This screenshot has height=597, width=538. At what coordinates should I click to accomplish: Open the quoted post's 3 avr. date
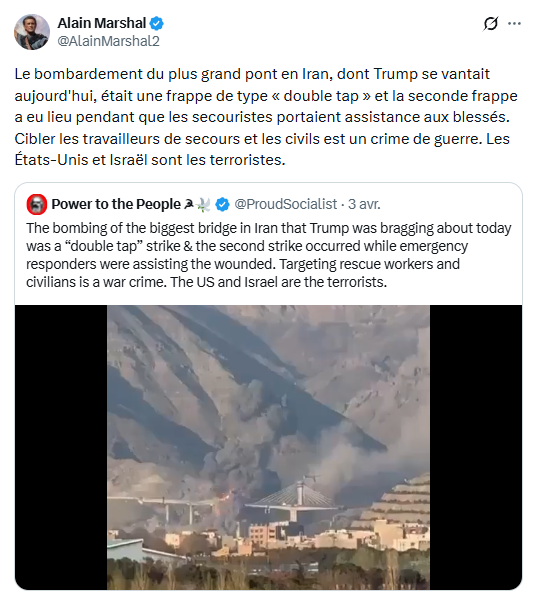pos(364,204)
